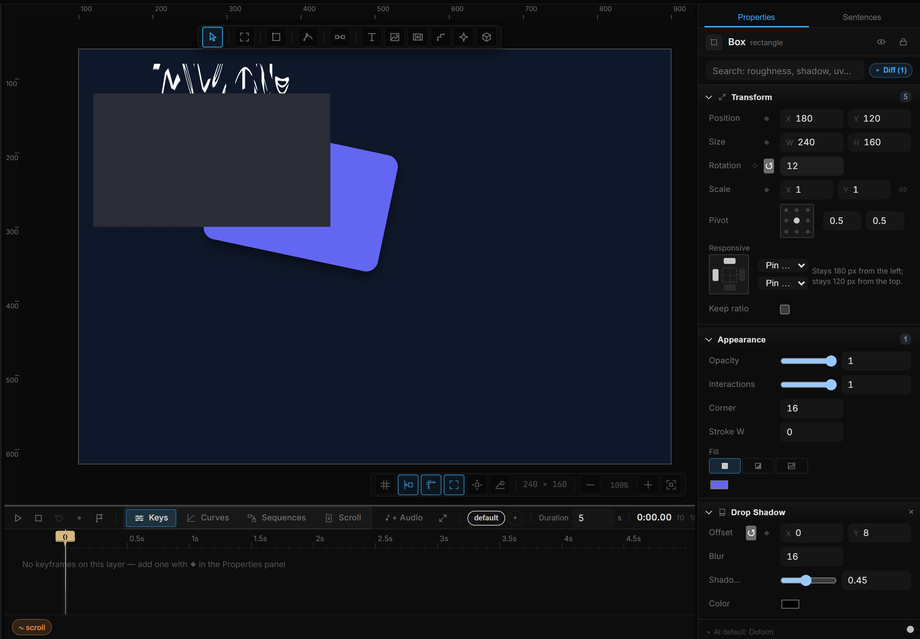920x639 pixels.
Task: Adjust the Opacity slider
Action: (x=808, y=361)
